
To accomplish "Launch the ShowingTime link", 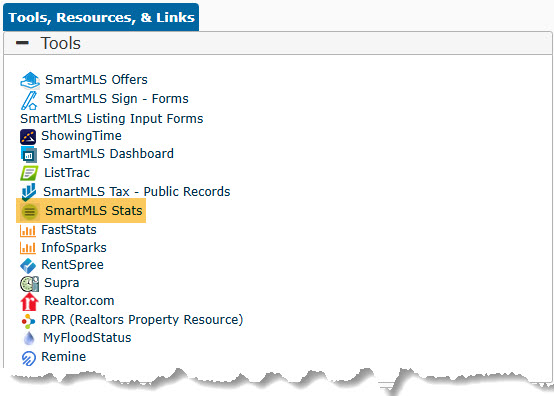I will [x=81, y=136].
